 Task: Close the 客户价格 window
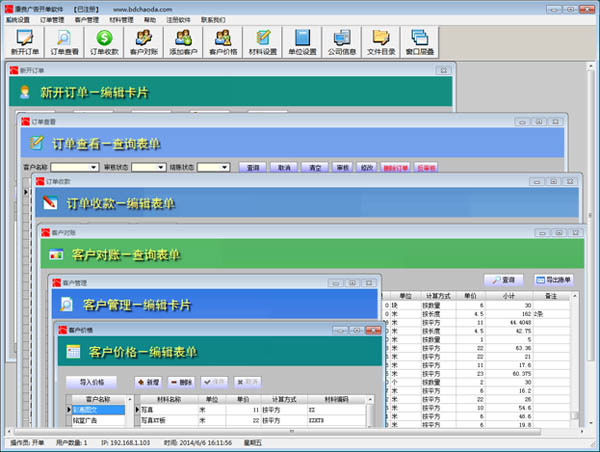tap(373, 330)
